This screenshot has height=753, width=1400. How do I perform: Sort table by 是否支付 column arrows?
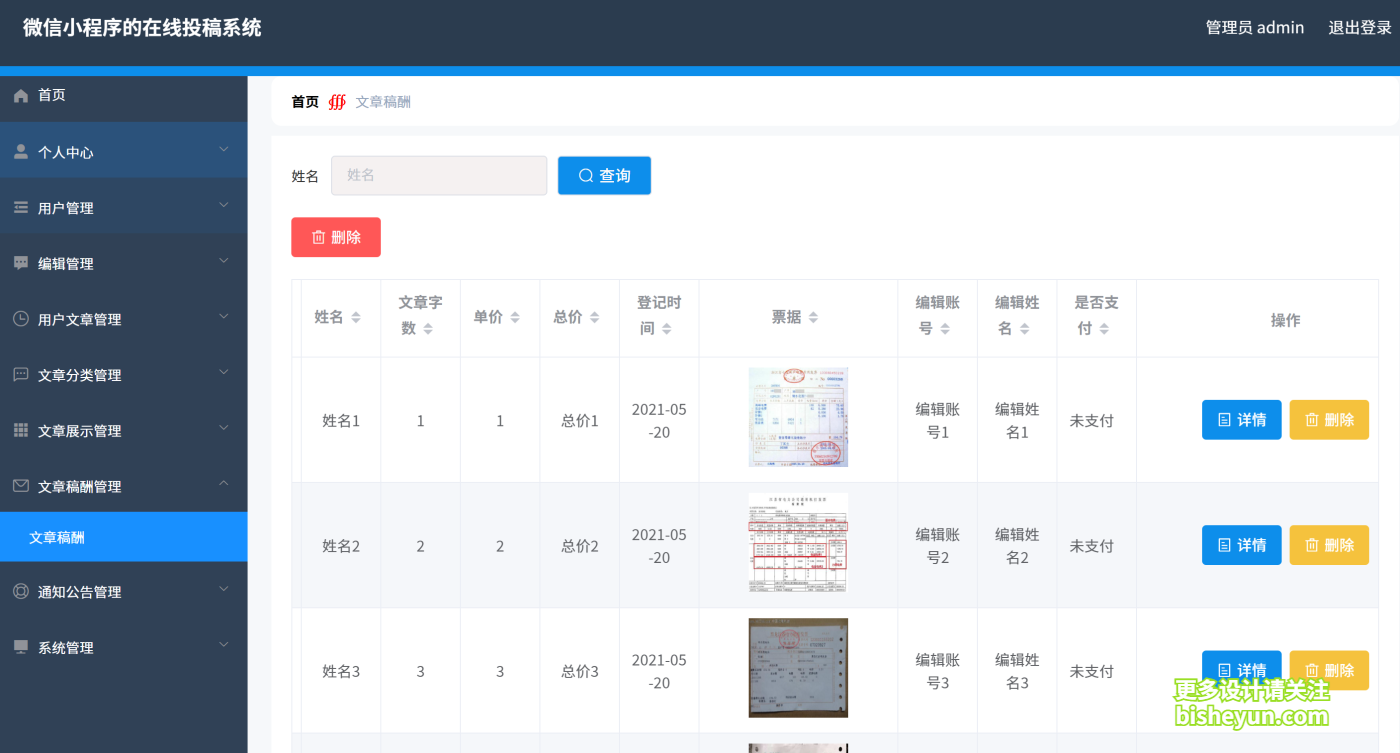tap(1104, 328)
